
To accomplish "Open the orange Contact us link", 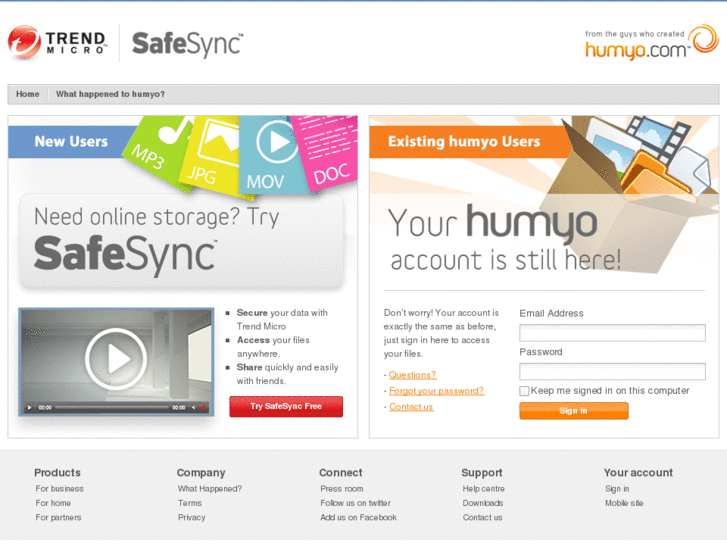I will point(411,407).
